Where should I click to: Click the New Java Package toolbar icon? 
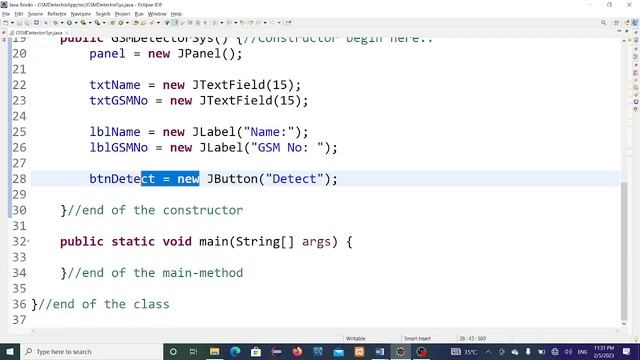click(112, 23)
